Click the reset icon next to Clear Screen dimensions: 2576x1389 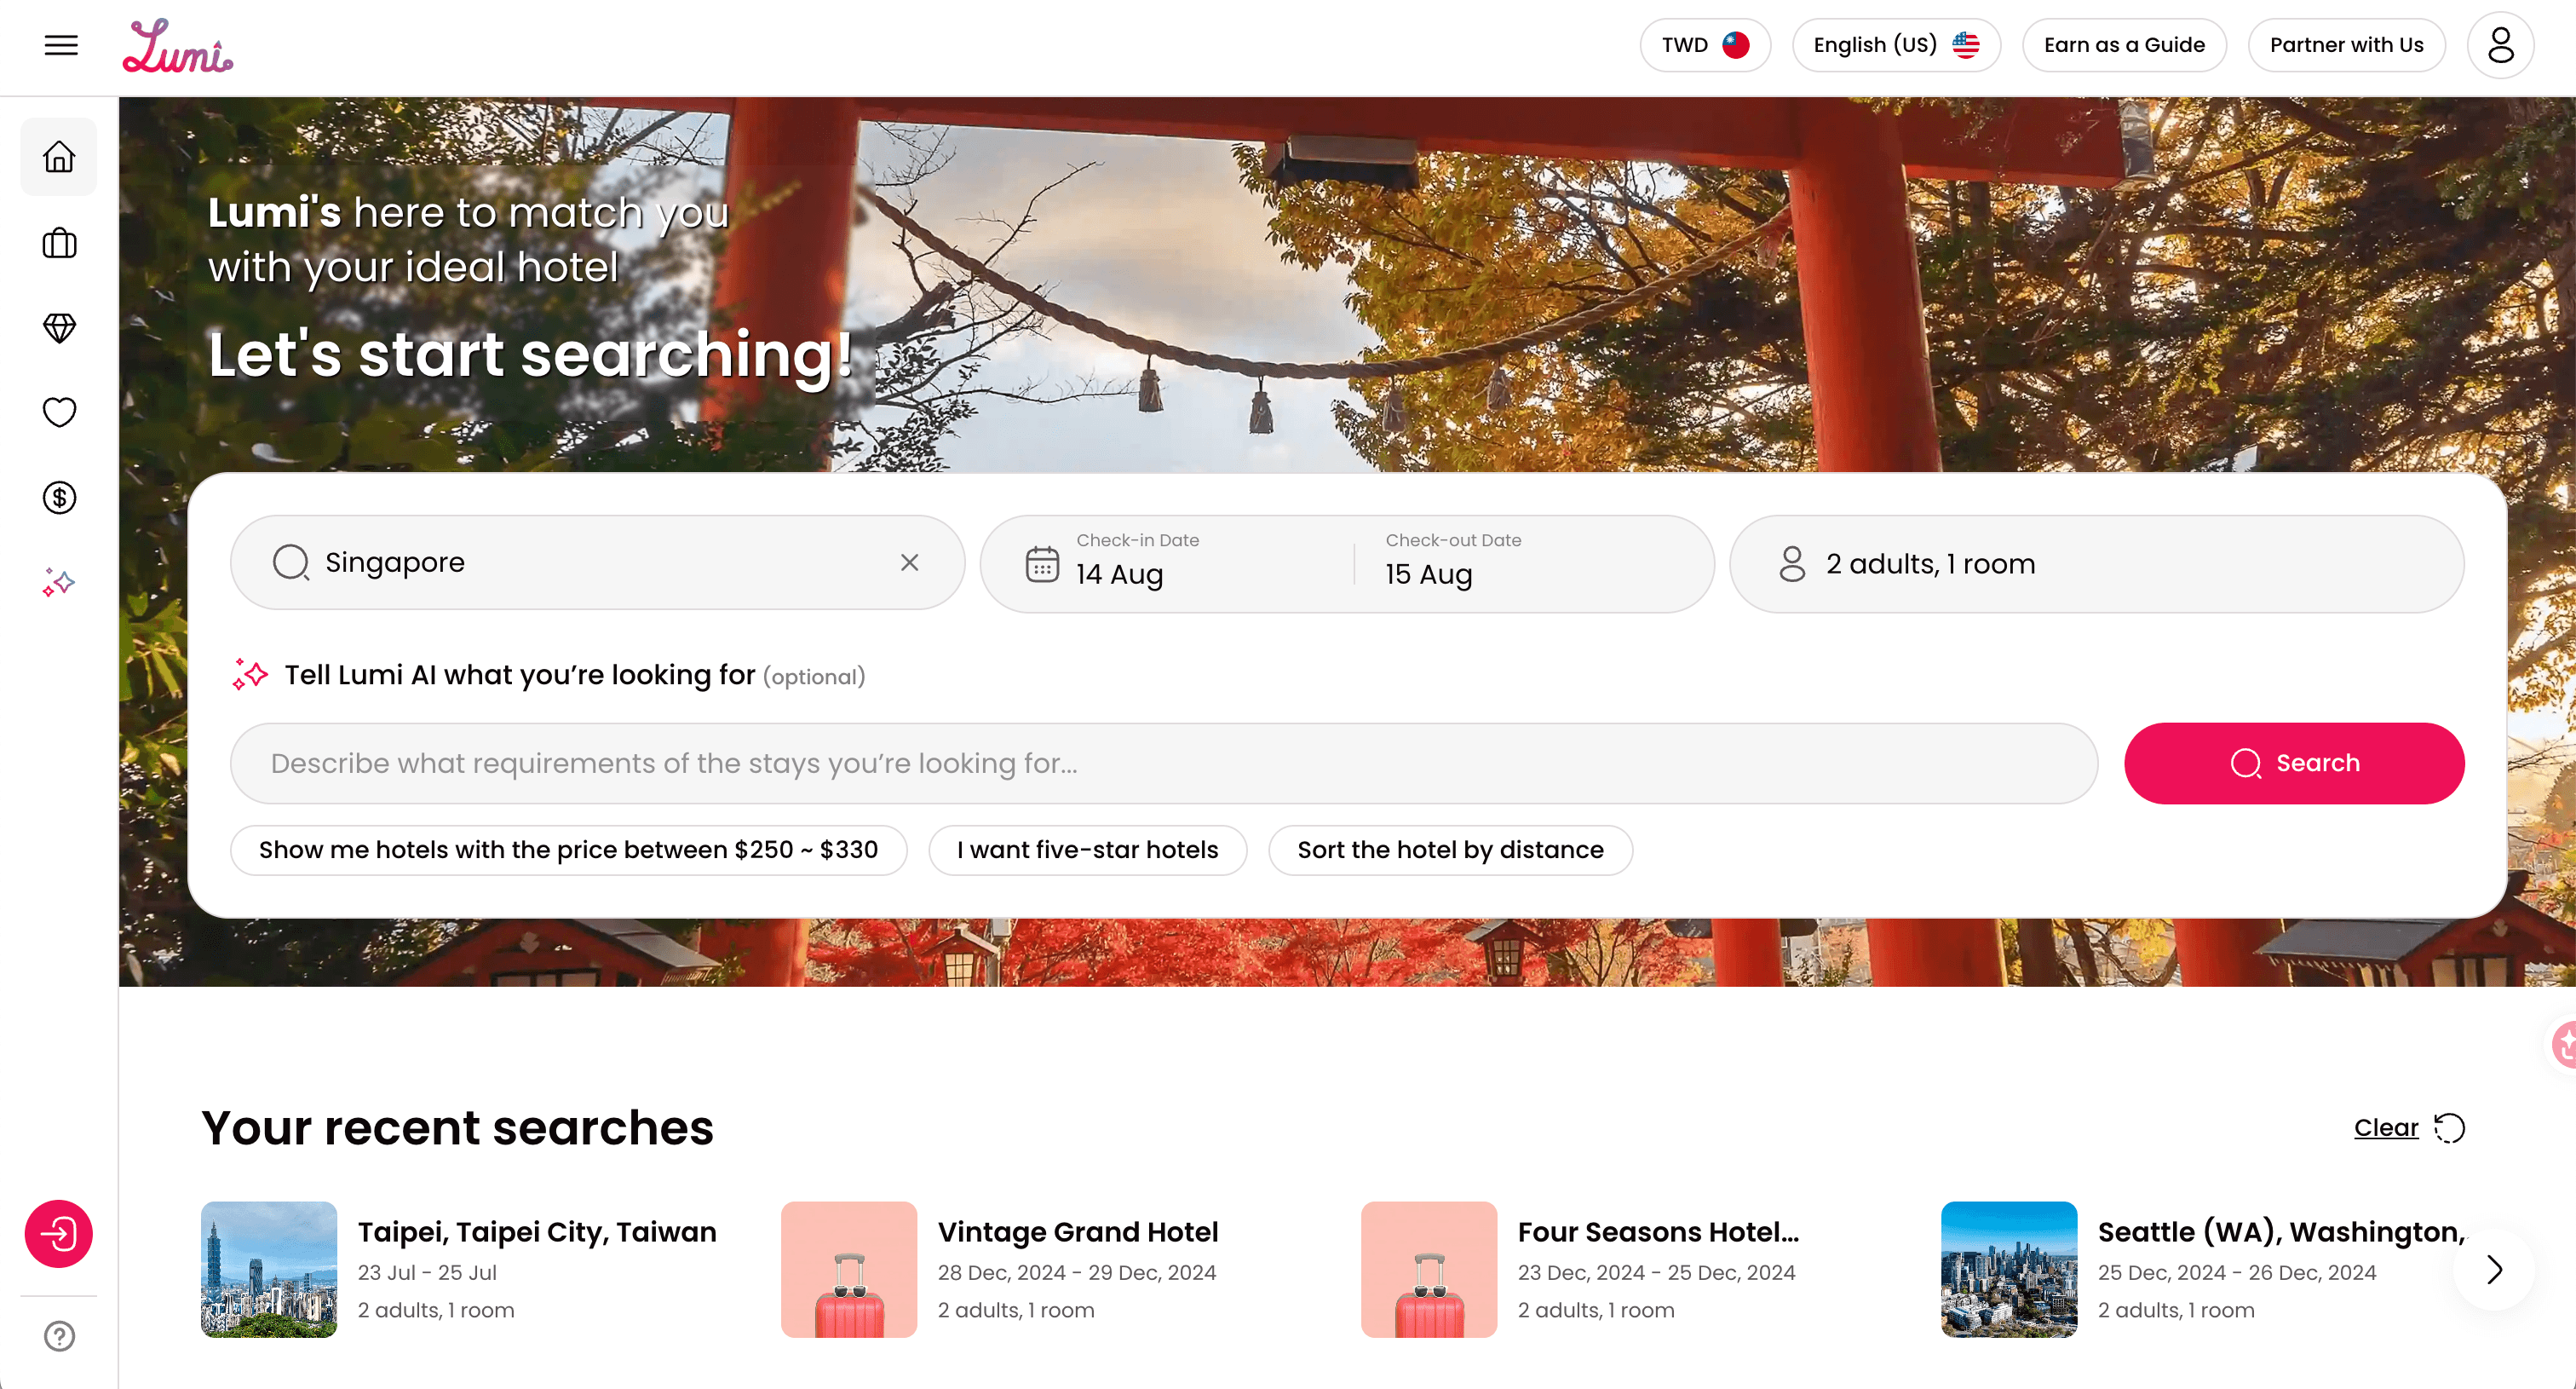(x=2449, y=1127)
